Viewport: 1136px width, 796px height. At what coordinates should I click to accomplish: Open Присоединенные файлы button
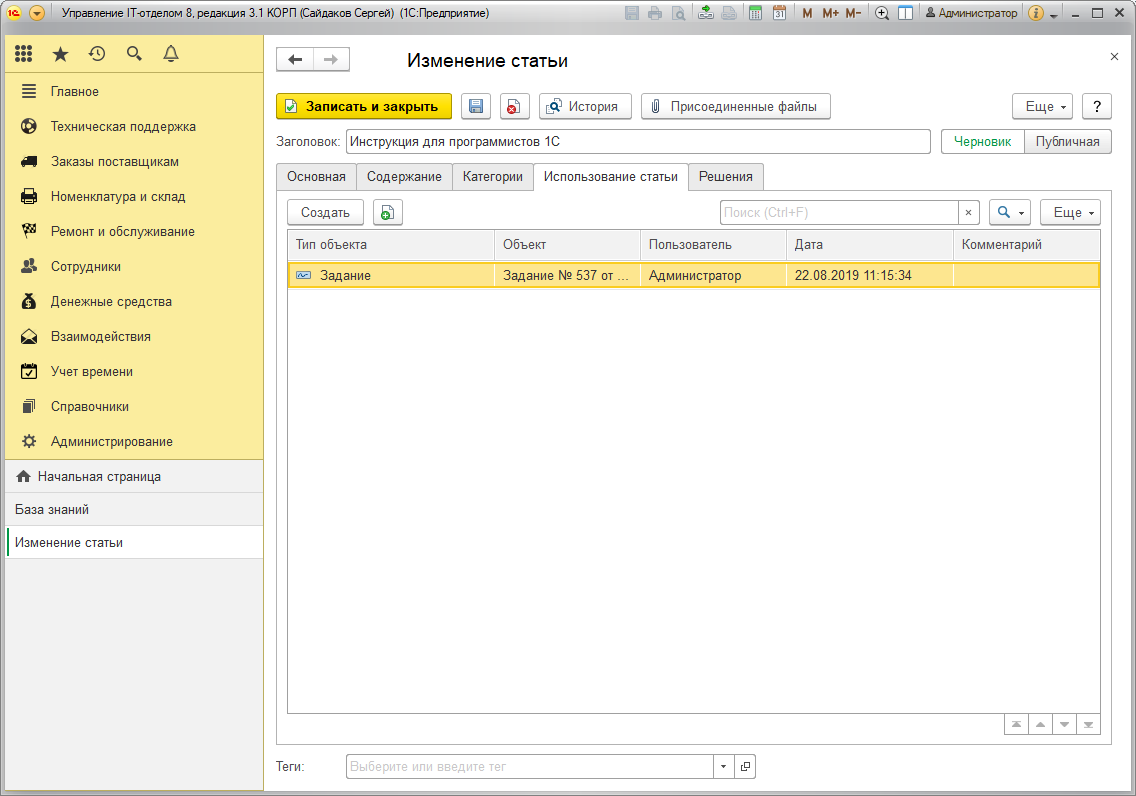735,106
